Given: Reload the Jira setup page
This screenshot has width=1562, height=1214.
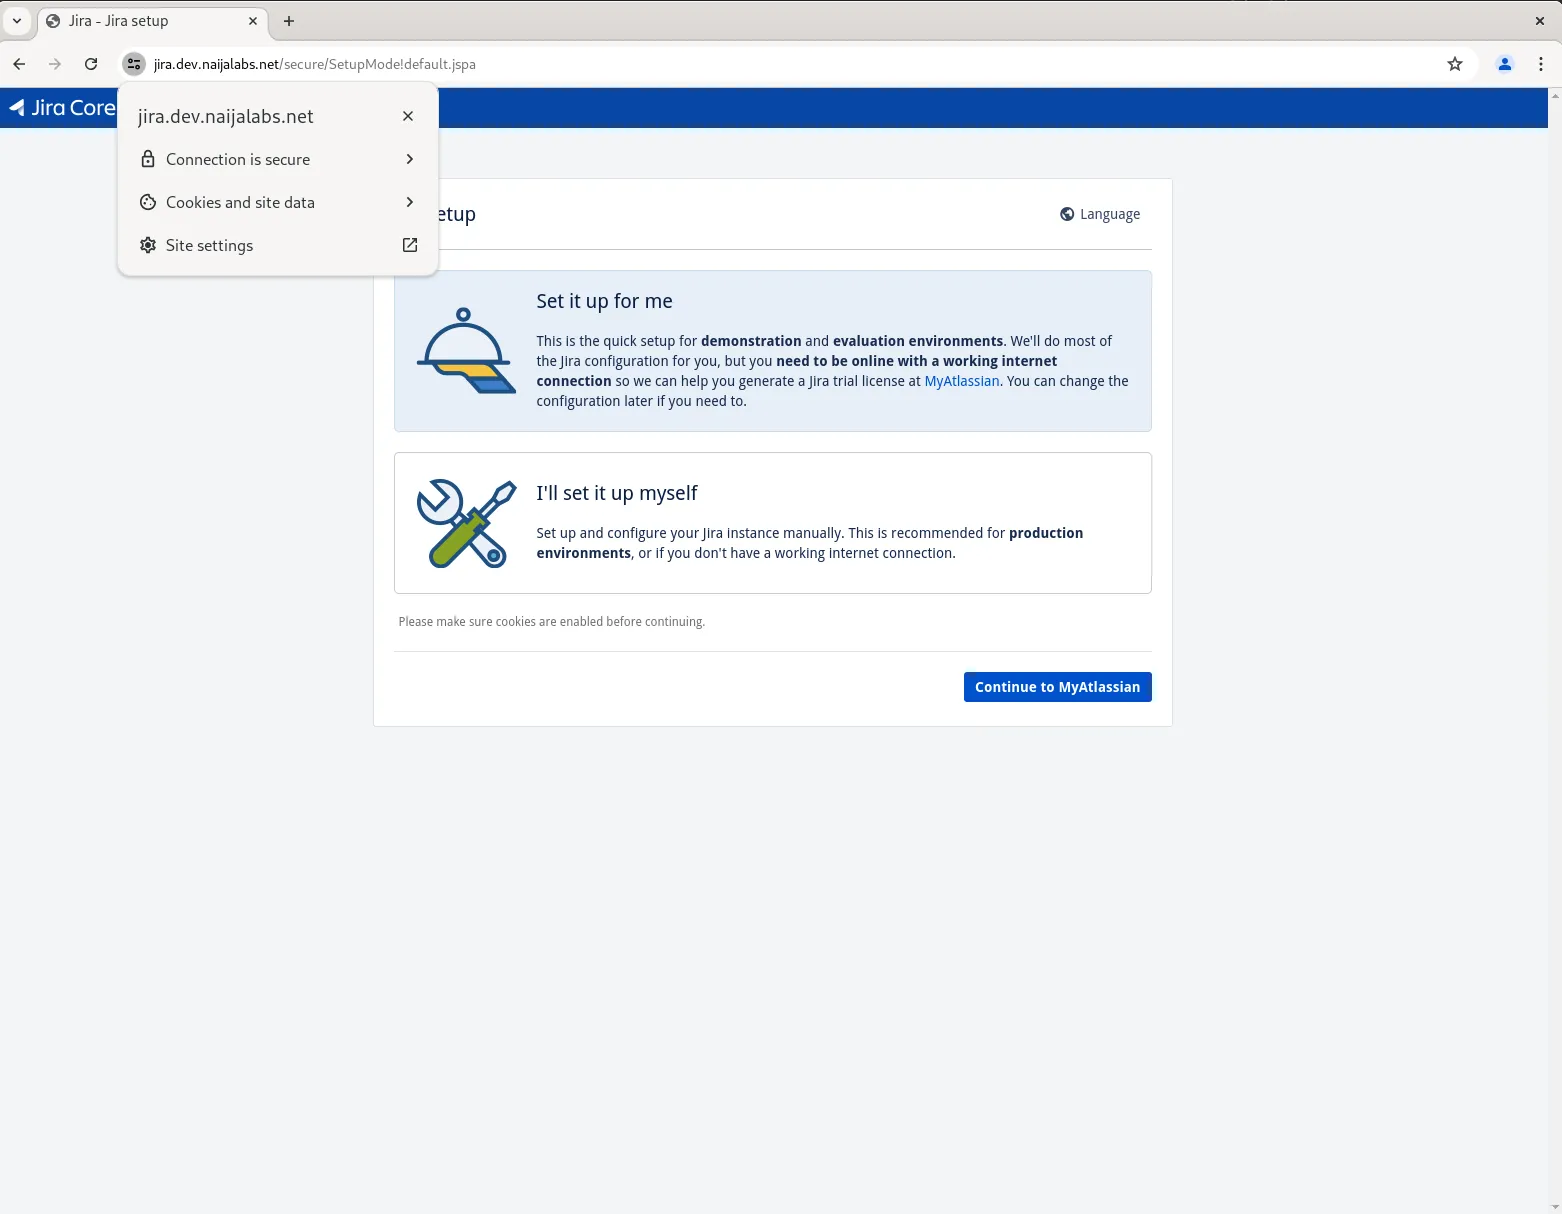Looking at the screenshot, I should tap(91, 64).
